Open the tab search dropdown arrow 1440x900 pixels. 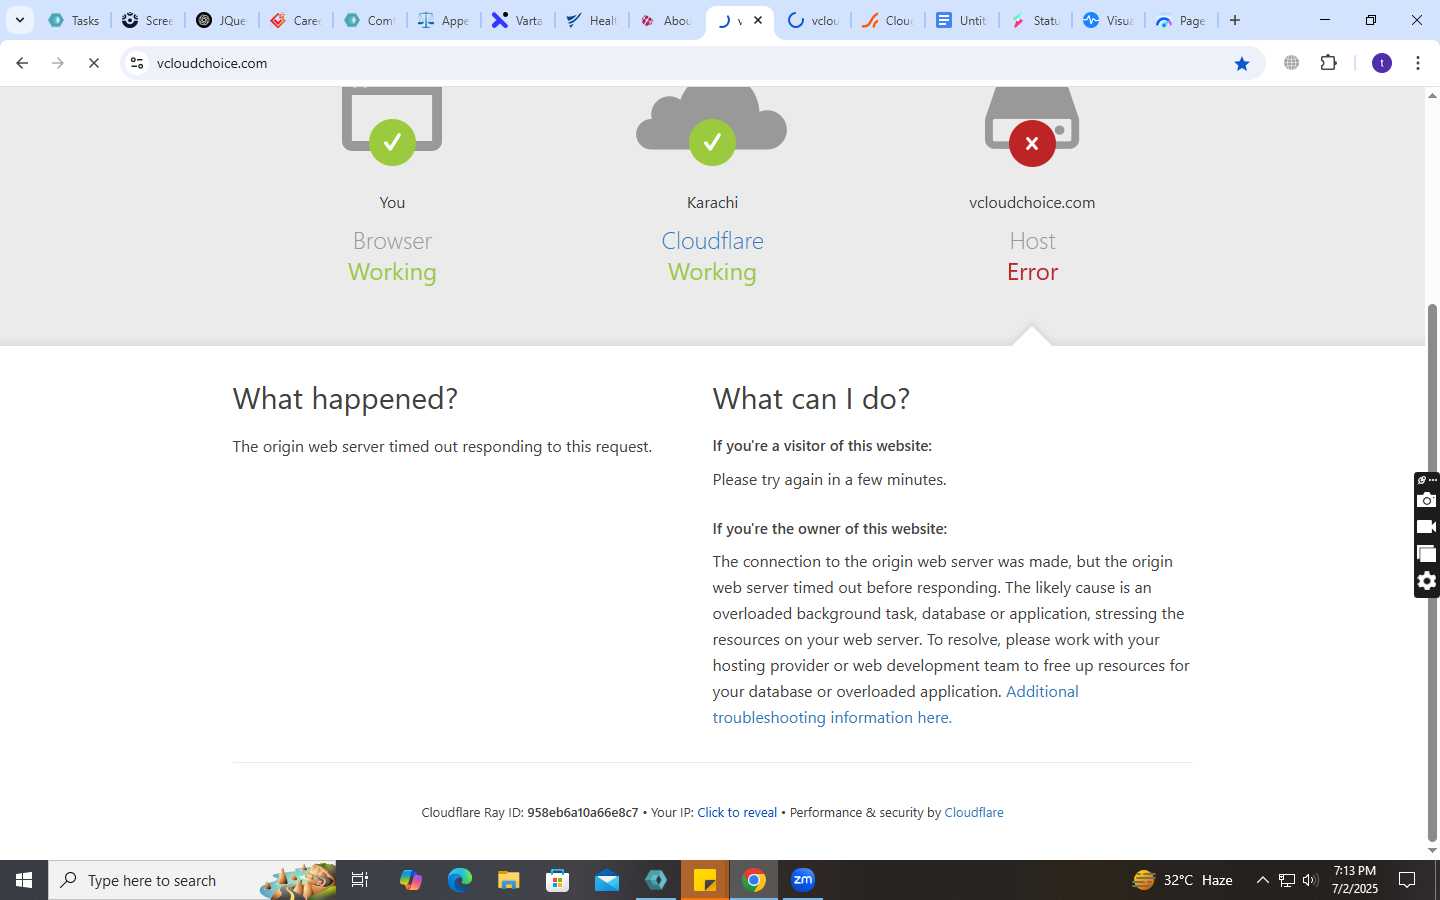coord(19,20)
